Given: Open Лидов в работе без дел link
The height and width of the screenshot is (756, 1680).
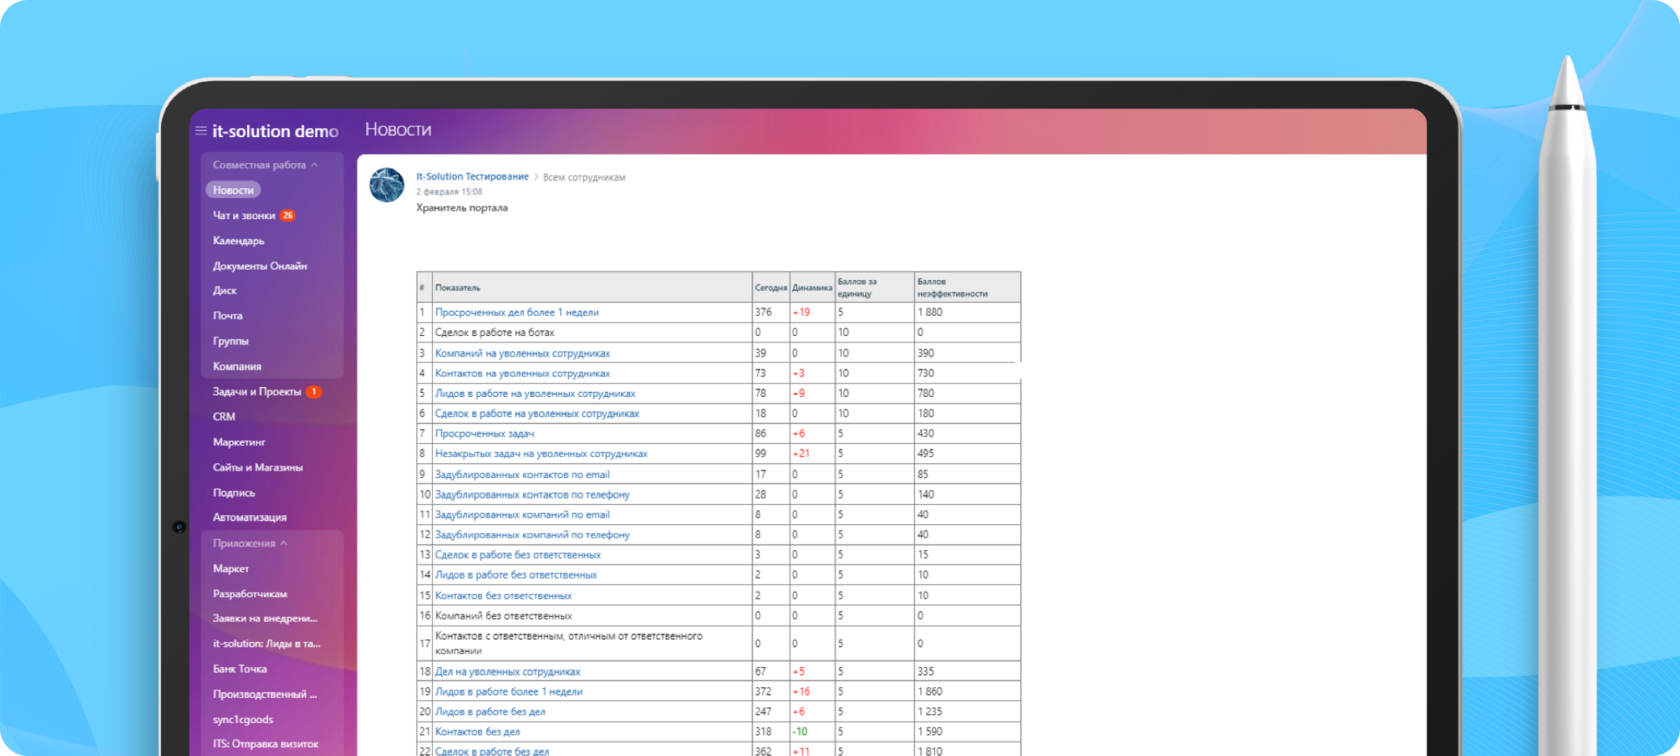Looking at the screenshot, I should pyautogui.click(x=490, y=712).
